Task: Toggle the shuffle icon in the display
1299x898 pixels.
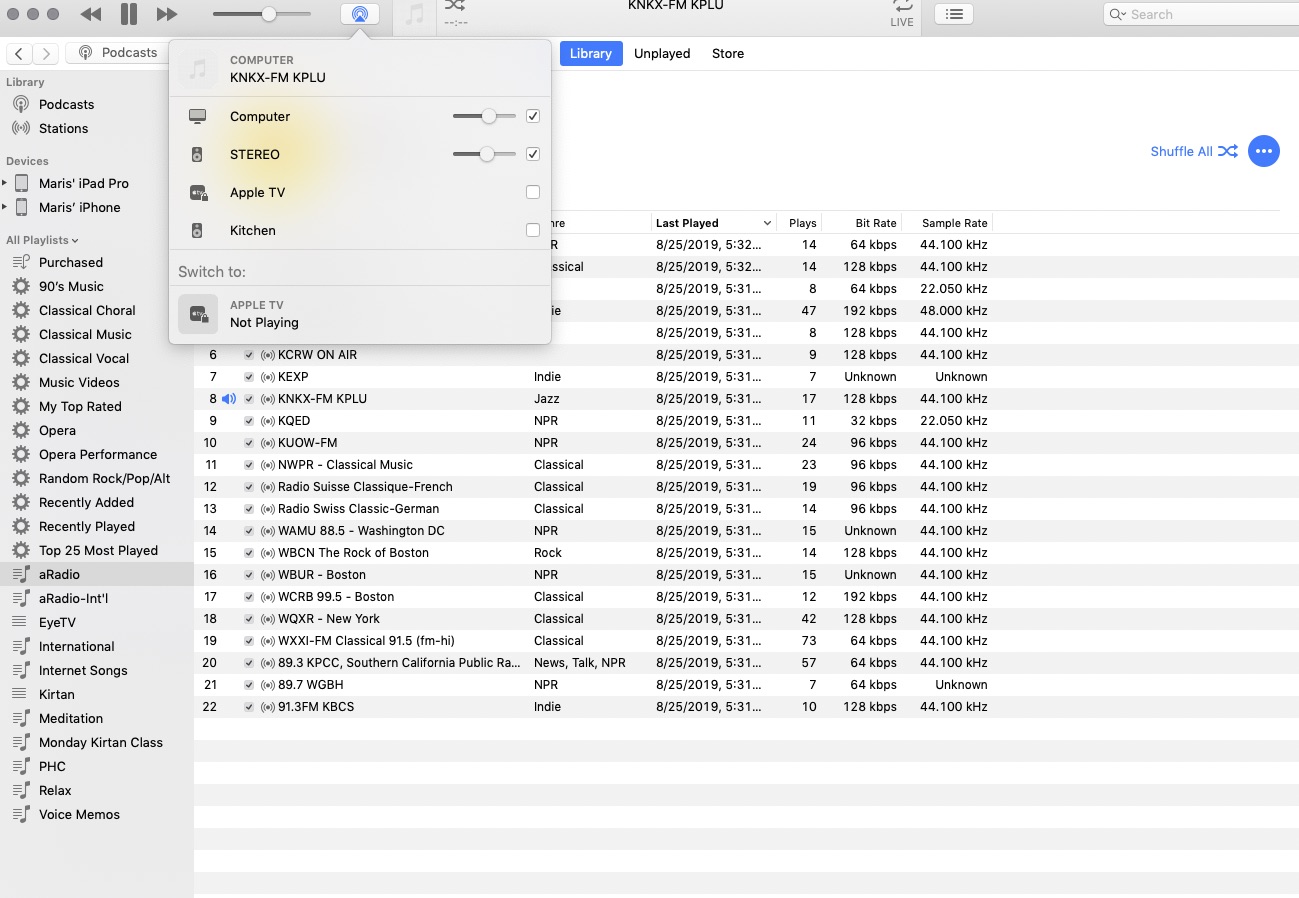Action: (455, 5)
